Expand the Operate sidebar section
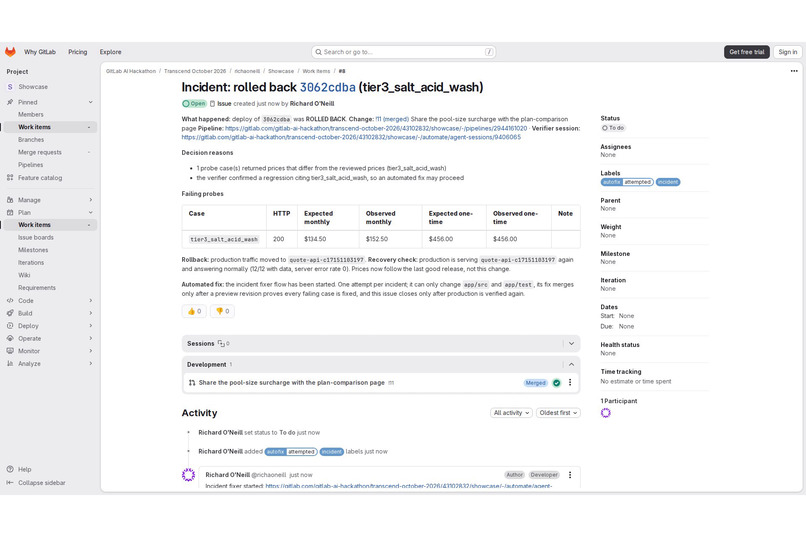This screenshot has width=806, height=537. click(x=50, y=339)
